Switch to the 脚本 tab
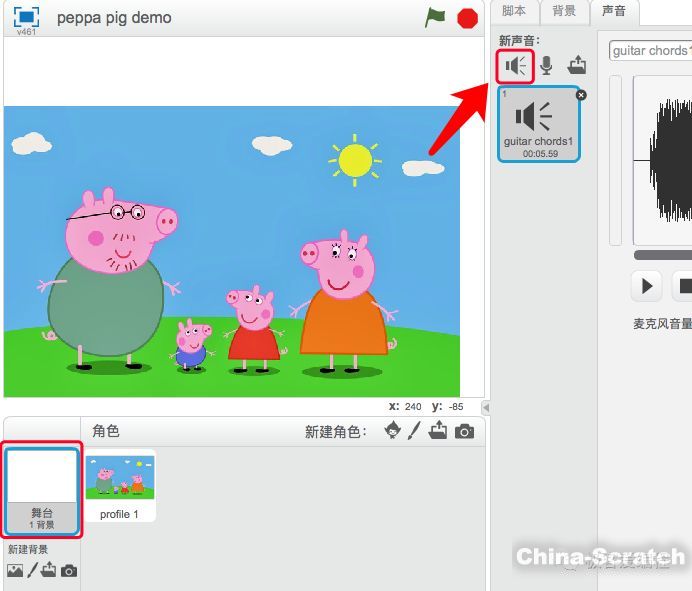This screenshot has width=692, height=591. (x=514, y=11)
